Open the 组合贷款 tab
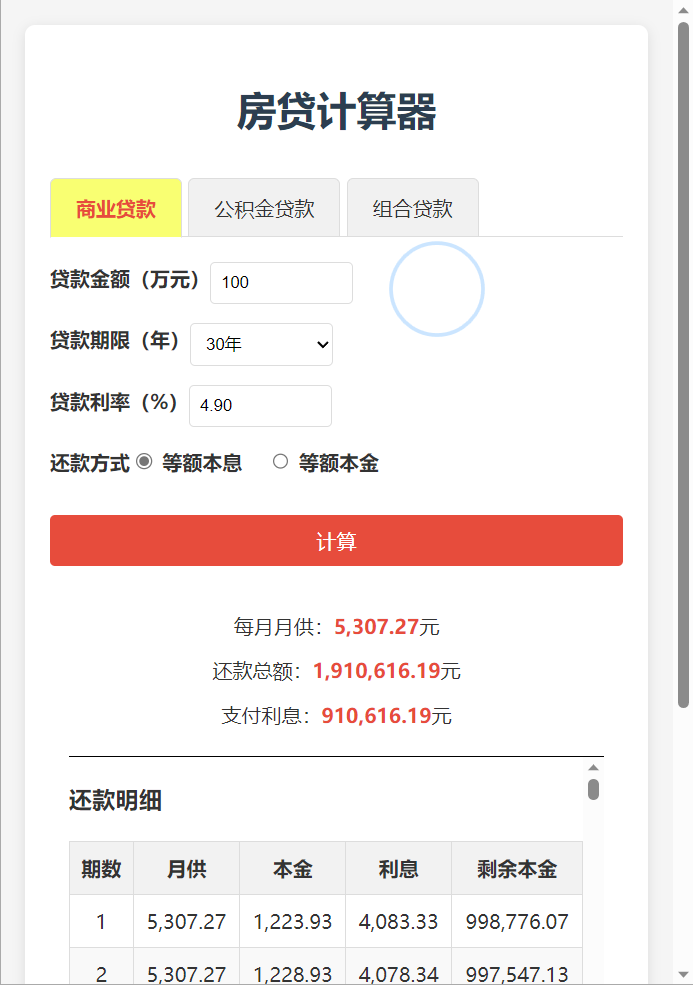 tap(413, 208)
